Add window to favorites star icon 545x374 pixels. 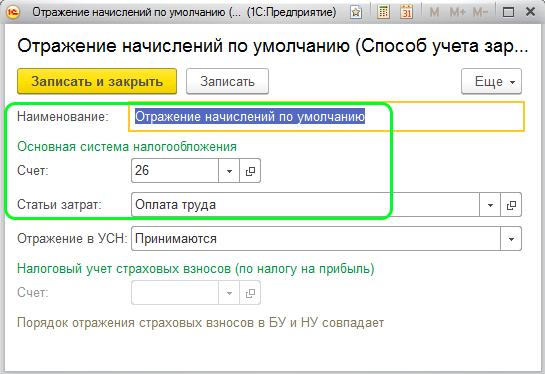356,13
